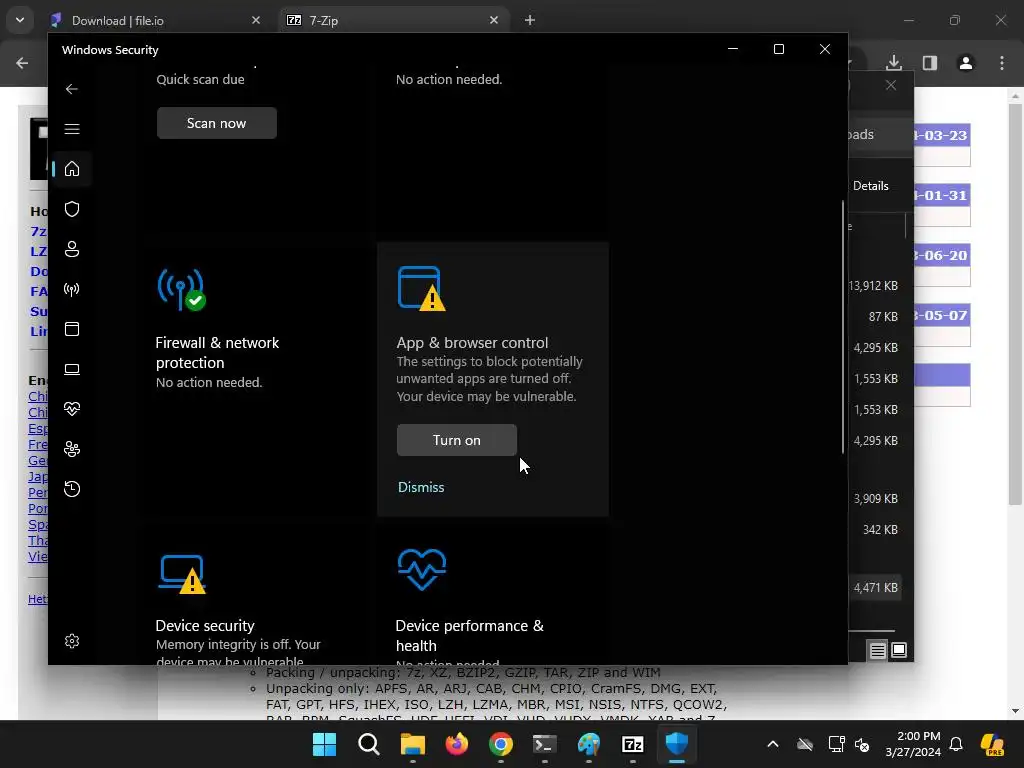Open Firewall & network protection heading
Viewport: 1024px width, 768px height.
coord(217,353)
